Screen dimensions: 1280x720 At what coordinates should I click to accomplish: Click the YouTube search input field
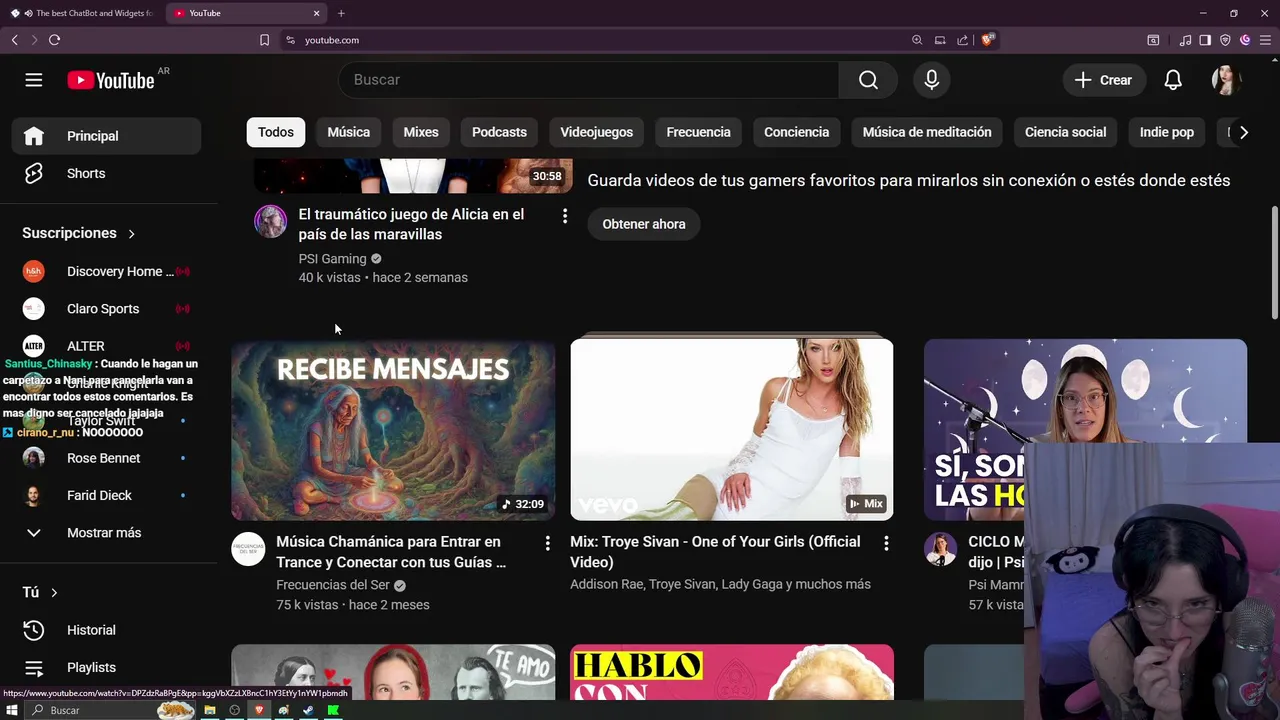click(x=589, y=80)
